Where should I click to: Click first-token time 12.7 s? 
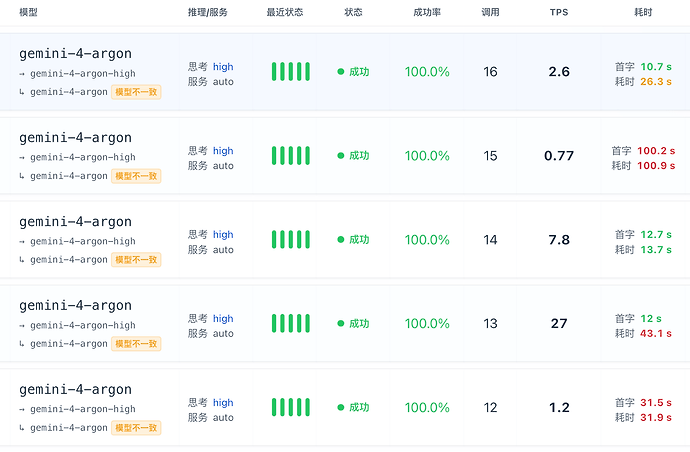click(656, 235)
